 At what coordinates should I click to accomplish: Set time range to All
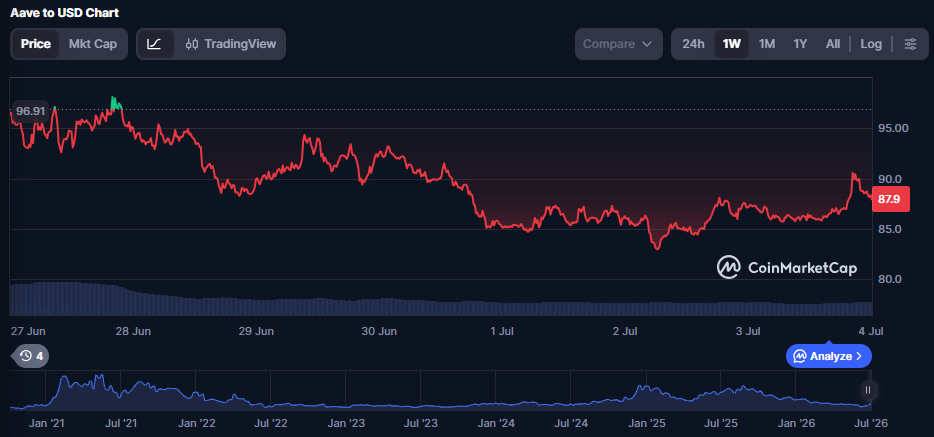click(833, 44)
